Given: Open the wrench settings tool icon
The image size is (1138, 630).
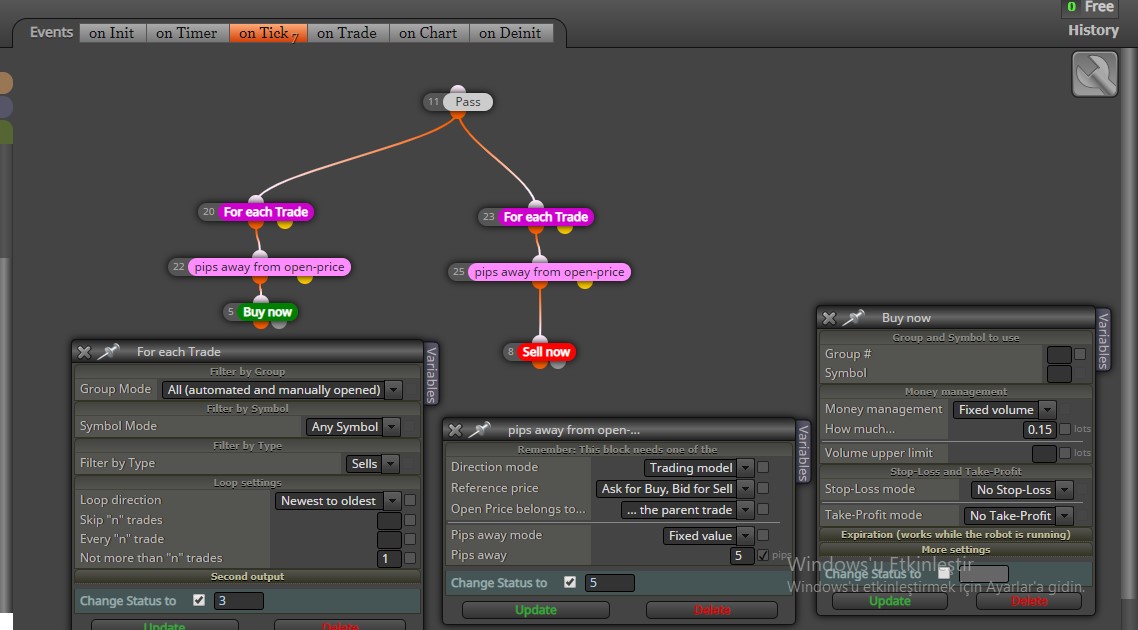Looking at the screenshot, I should [x=1094, y=74].
